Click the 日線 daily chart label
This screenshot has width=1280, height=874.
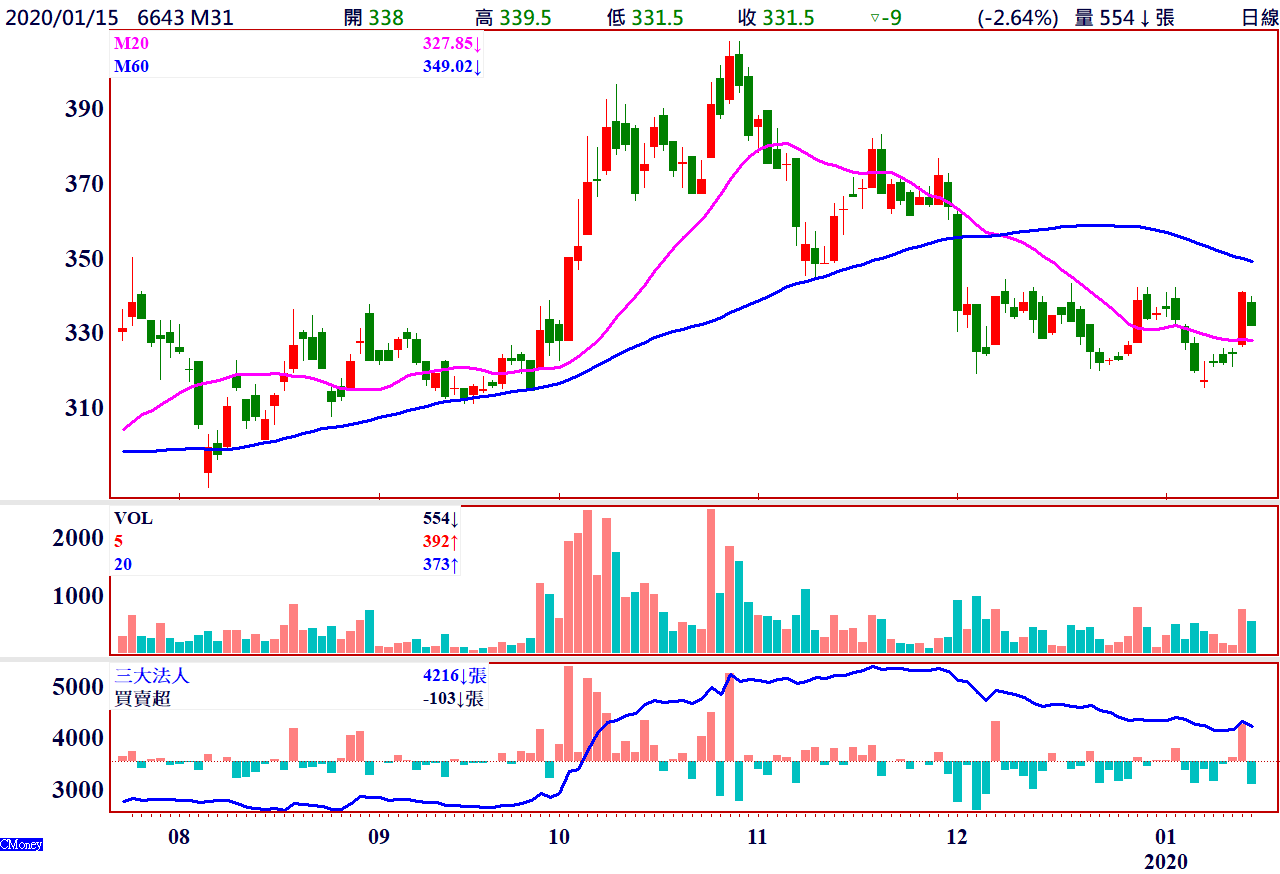1258,17
